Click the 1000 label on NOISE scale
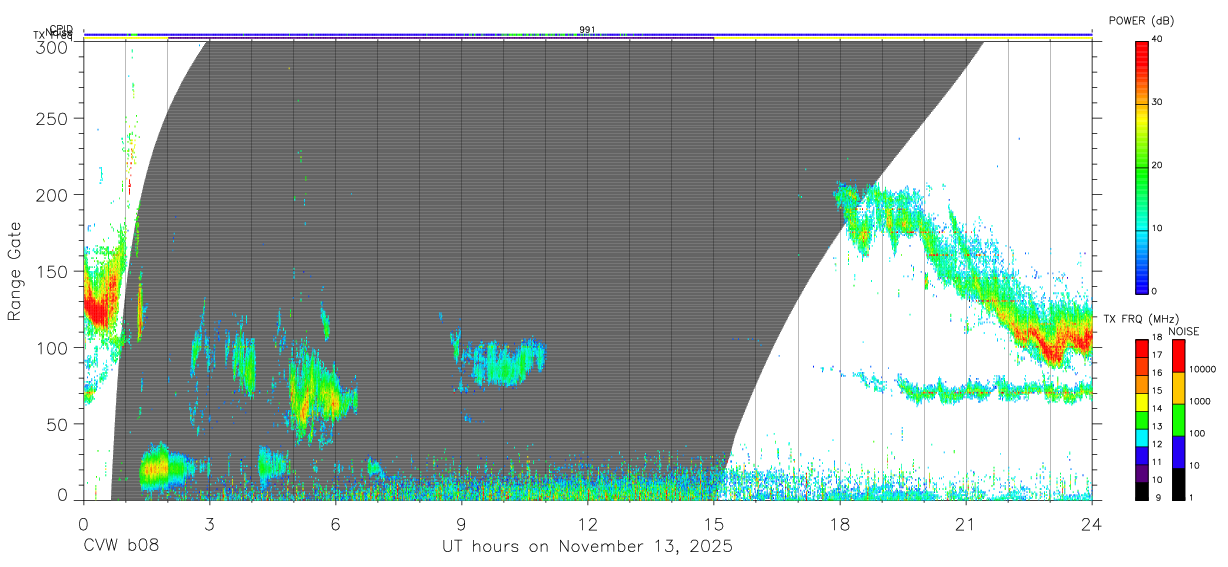 [x=1201, y=403]
